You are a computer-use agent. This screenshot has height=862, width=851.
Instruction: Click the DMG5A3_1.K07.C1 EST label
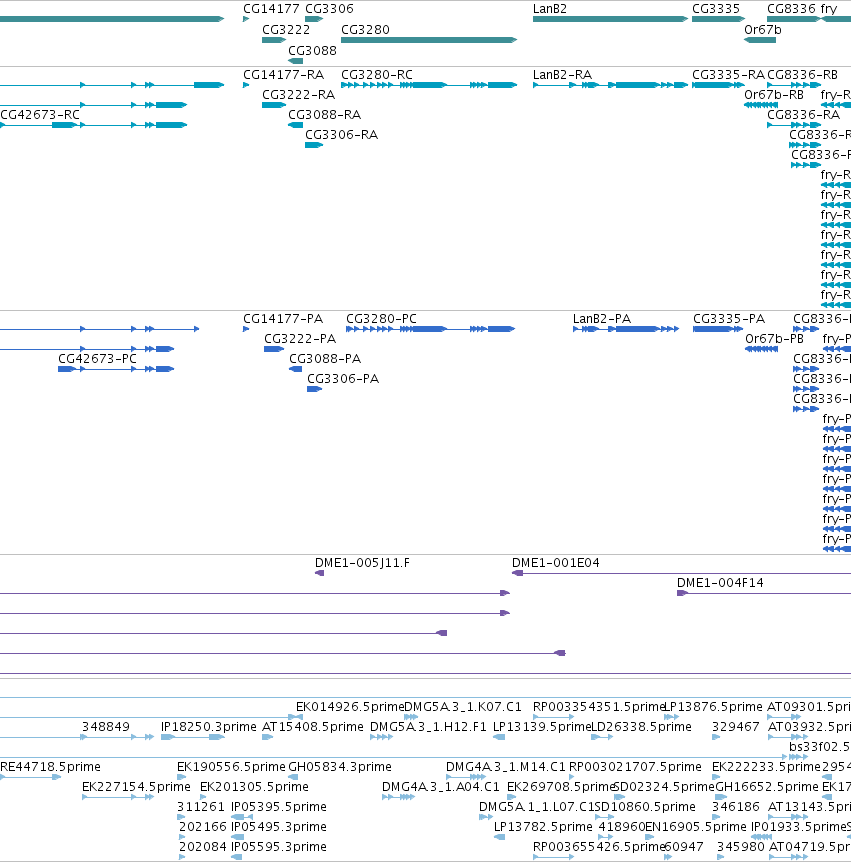point(463,706)
